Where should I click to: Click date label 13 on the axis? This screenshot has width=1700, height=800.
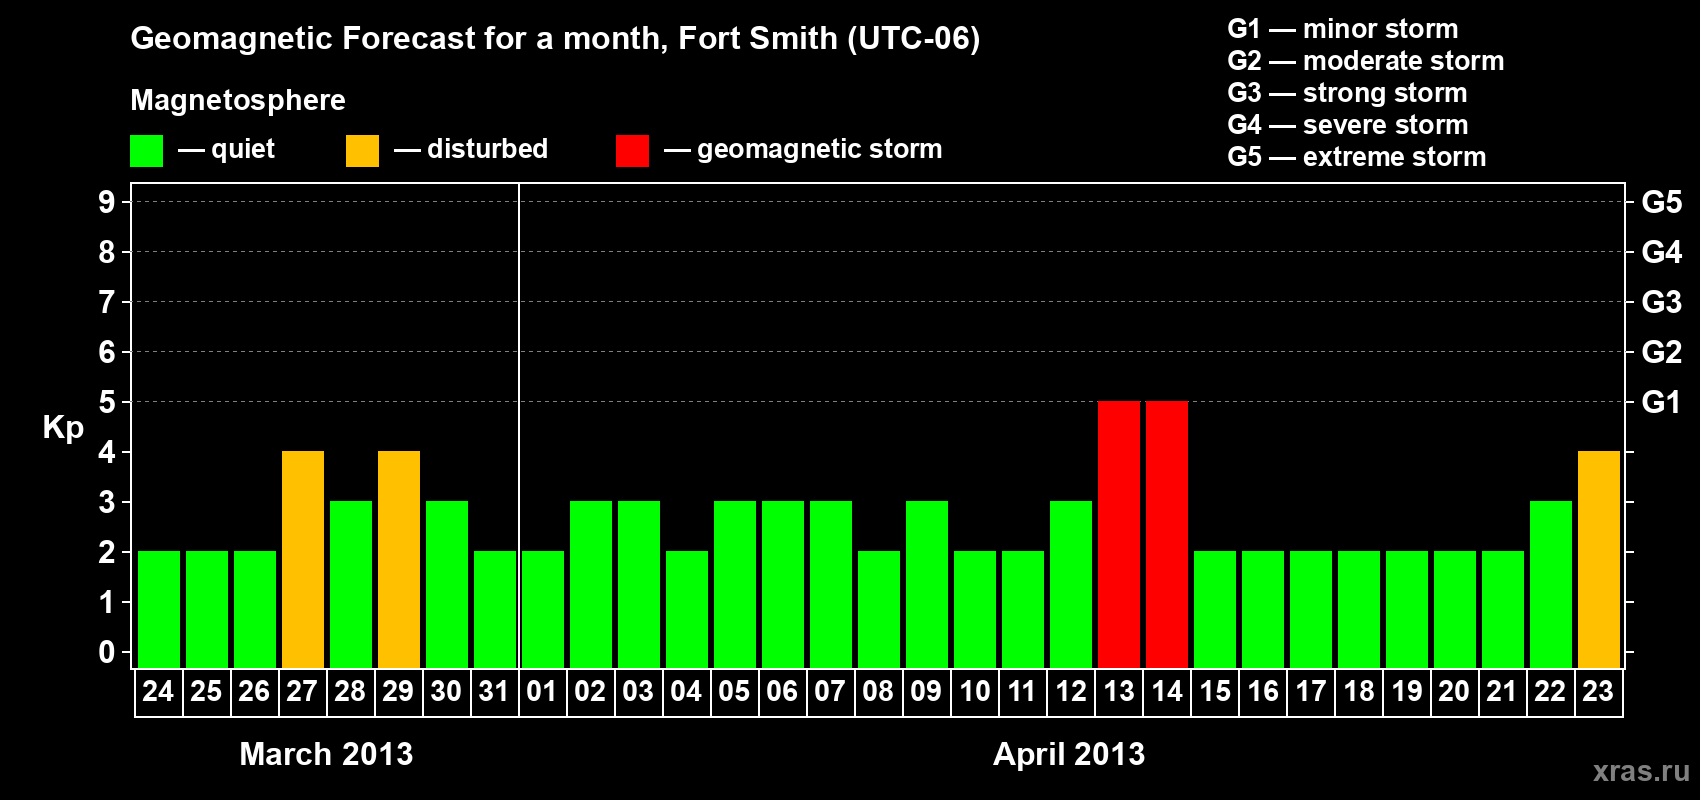click(x=1118, y=691)
